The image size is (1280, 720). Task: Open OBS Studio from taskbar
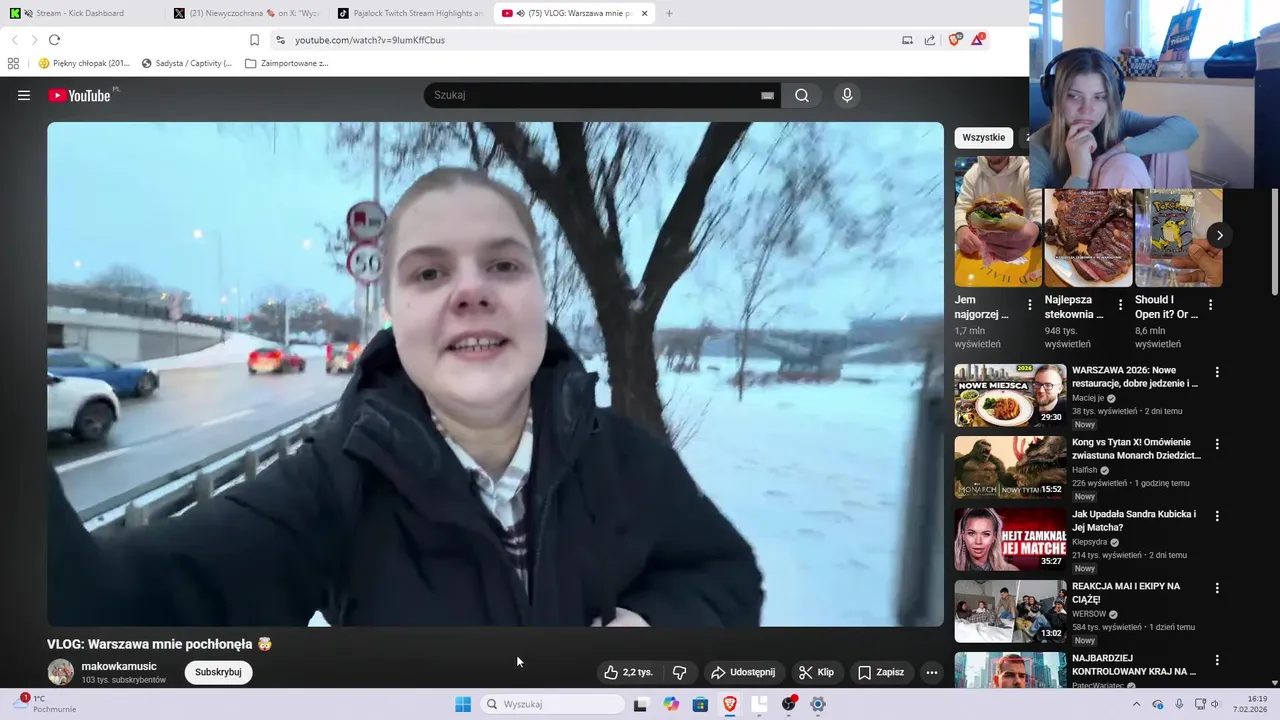point(789,704)
